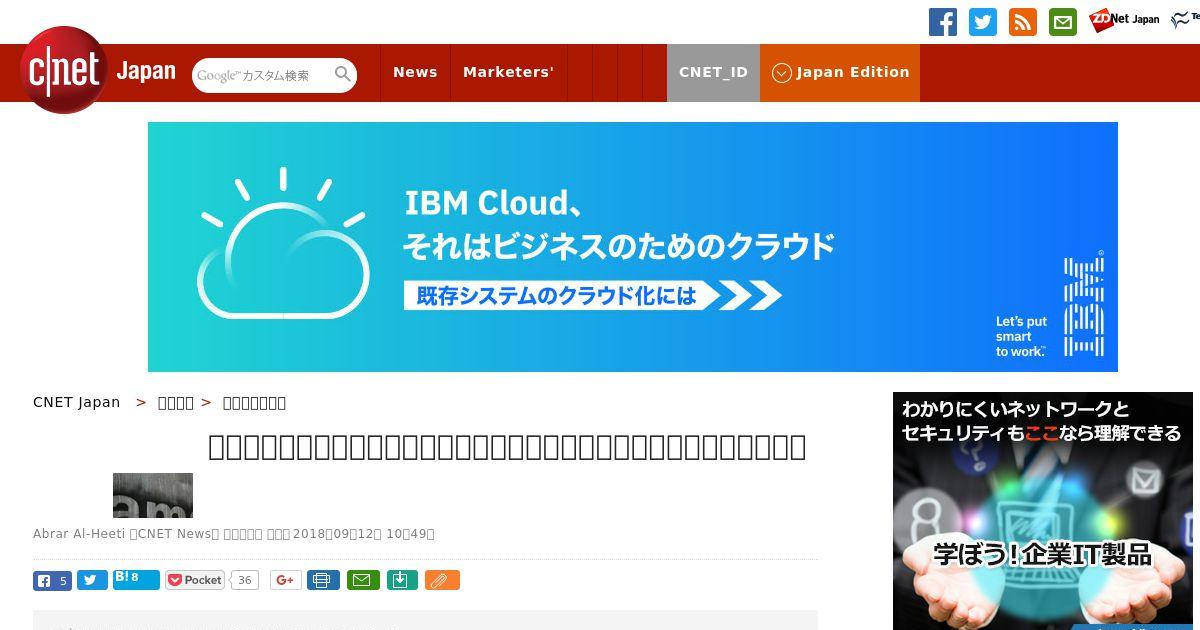
Task: Go to CNET Japan breadcrumb link
Action: (76, 402)
